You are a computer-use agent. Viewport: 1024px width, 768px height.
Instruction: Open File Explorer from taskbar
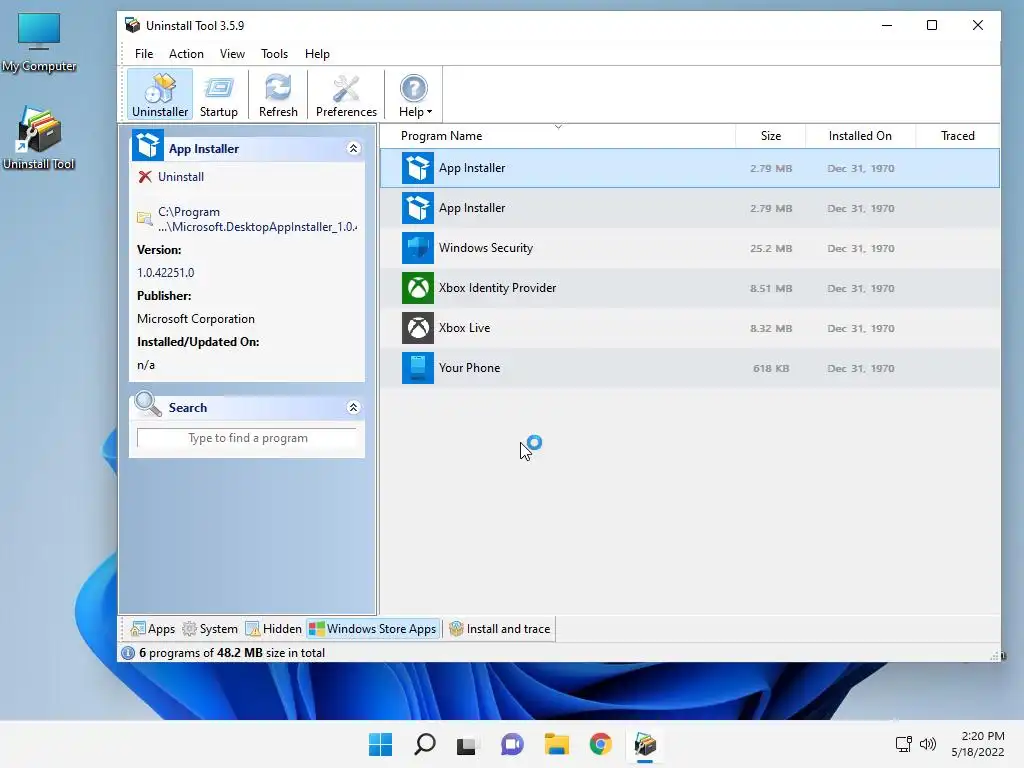click(556, 744)
